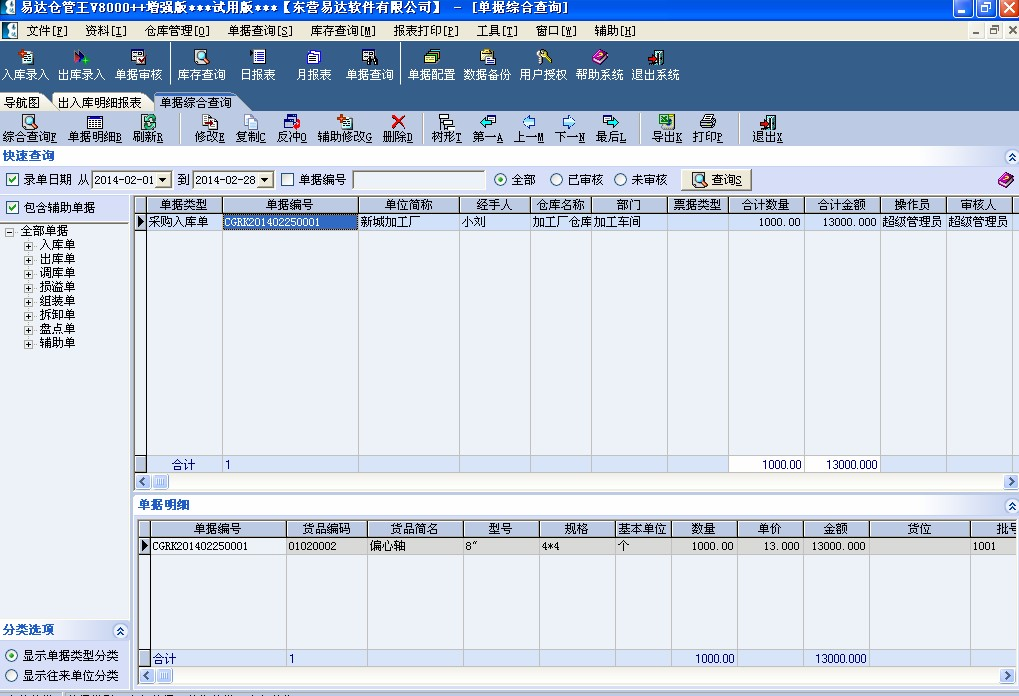Switch to the 出入库明细报表 tab
The height and width of the screenshot is (696, 1019).
pyautogui.click(x=99, y=102)
